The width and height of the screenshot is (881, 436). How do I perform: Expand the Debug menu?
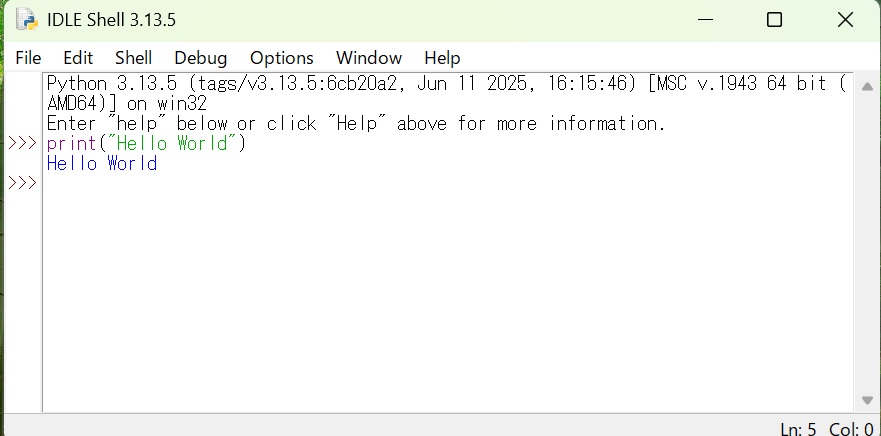coord(200,58)
